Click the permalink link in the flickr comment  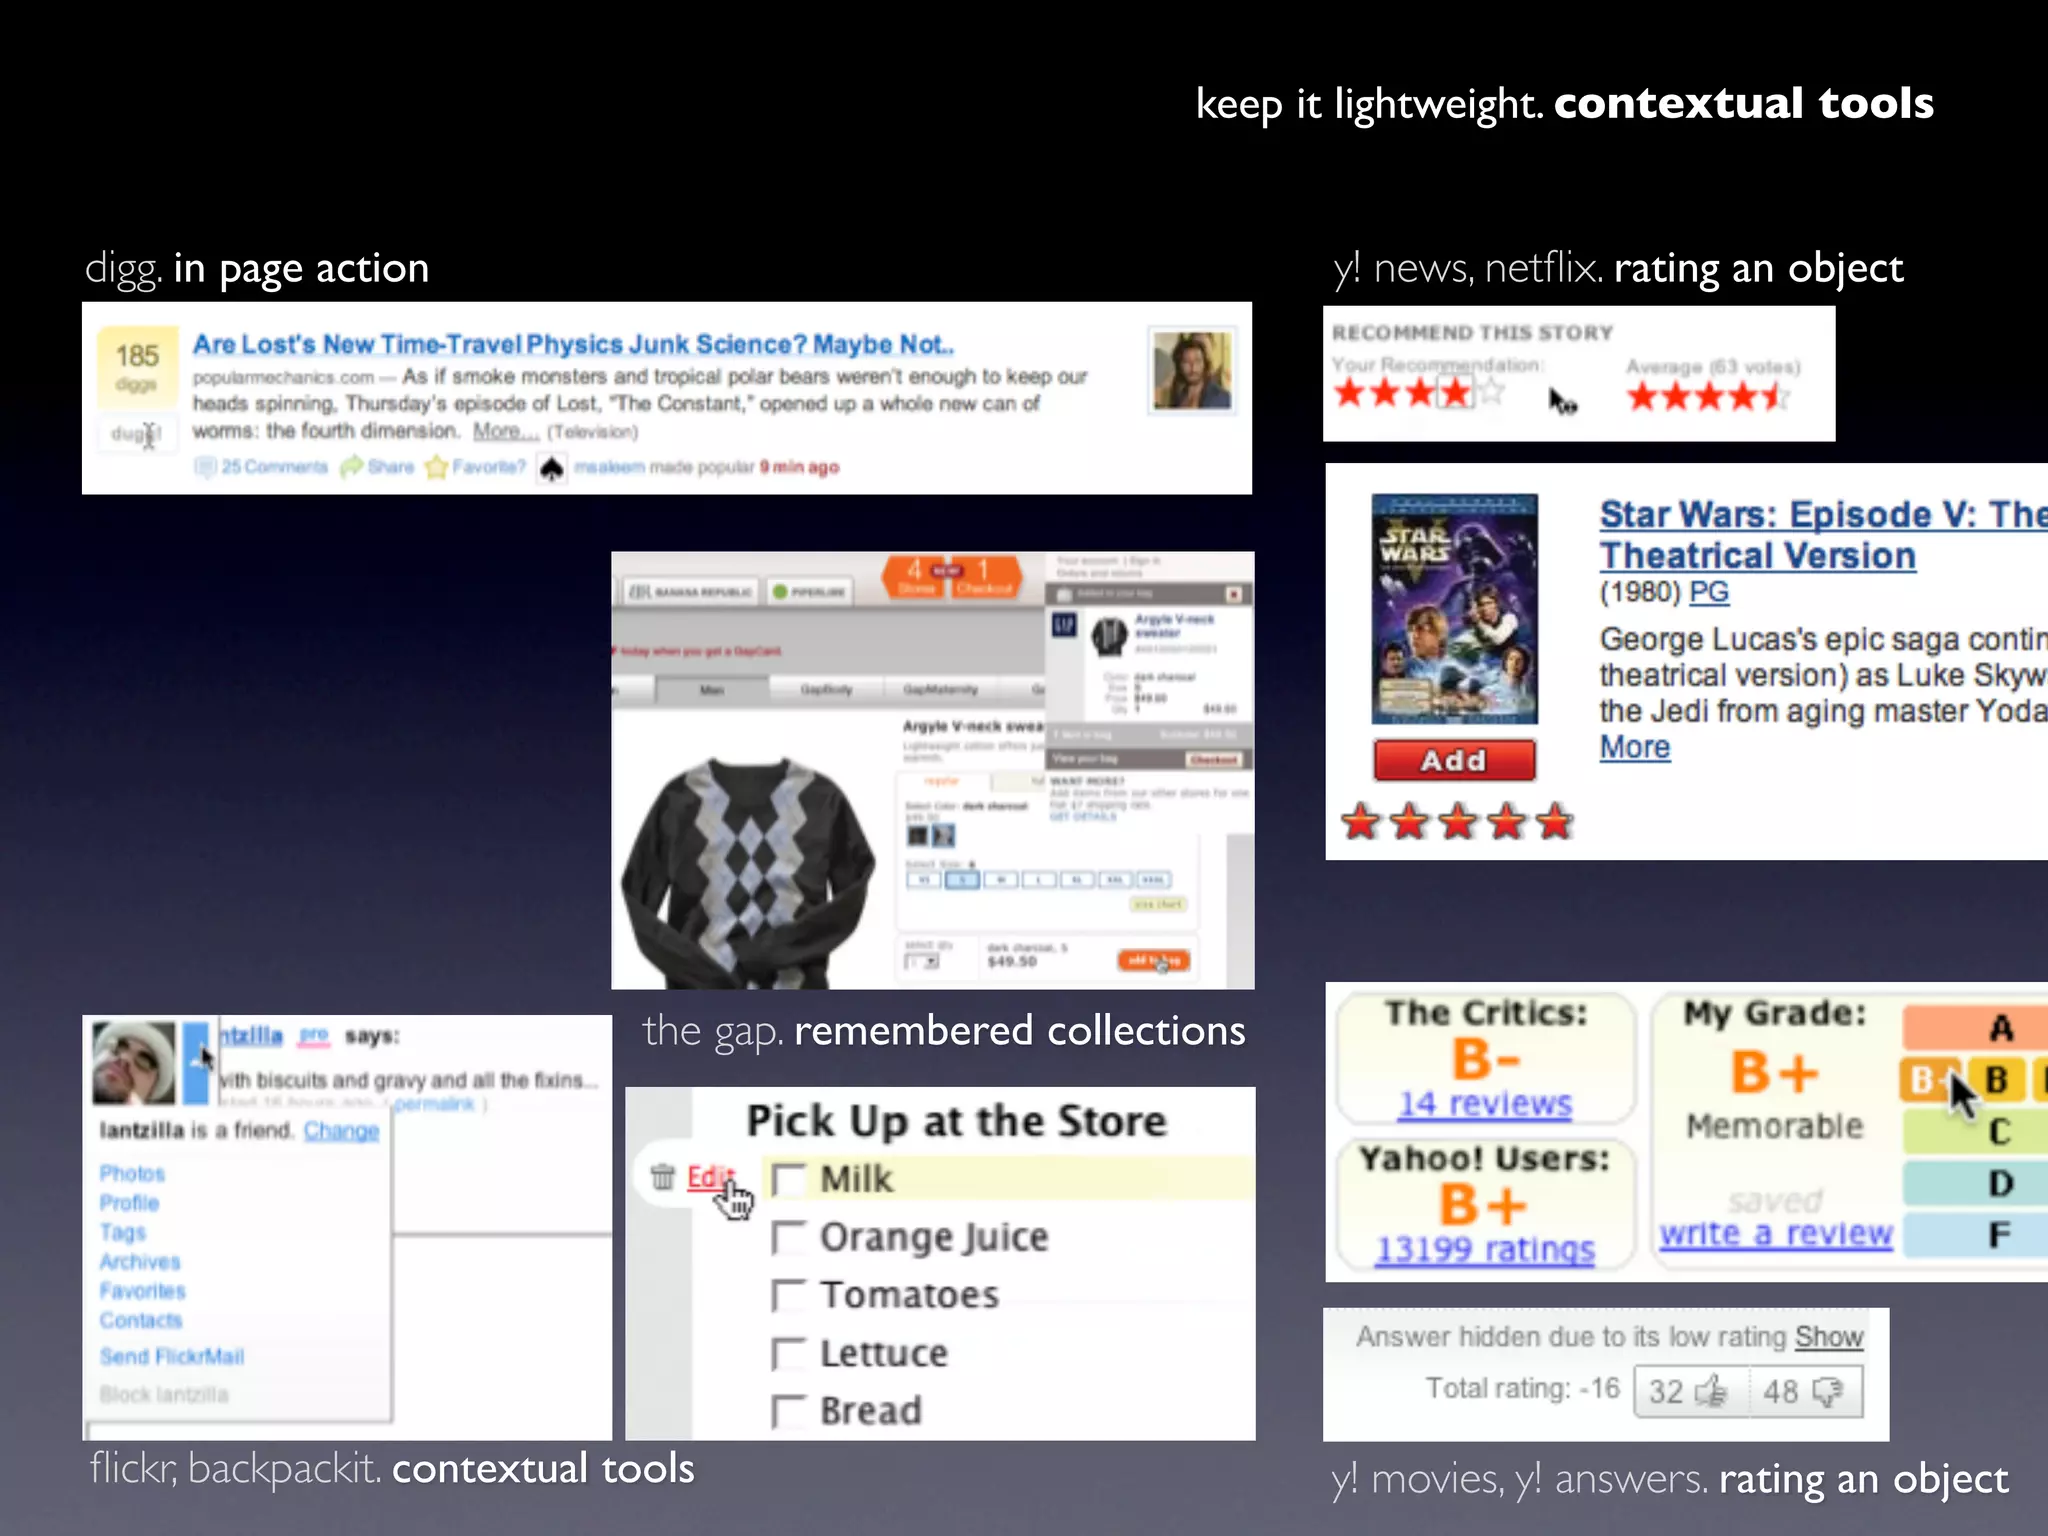pos(434,1104)
